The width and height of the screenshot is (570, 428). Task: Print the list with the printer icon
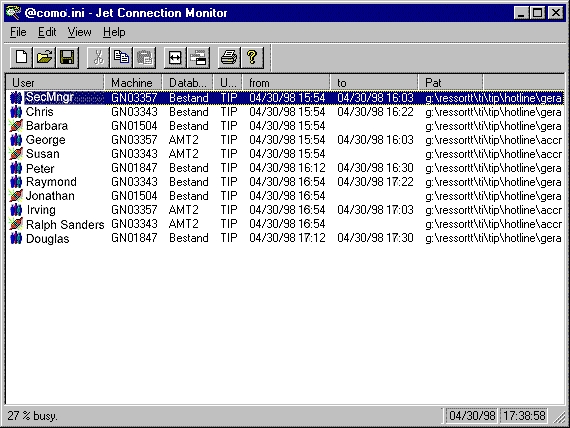(x=229, y=57)
